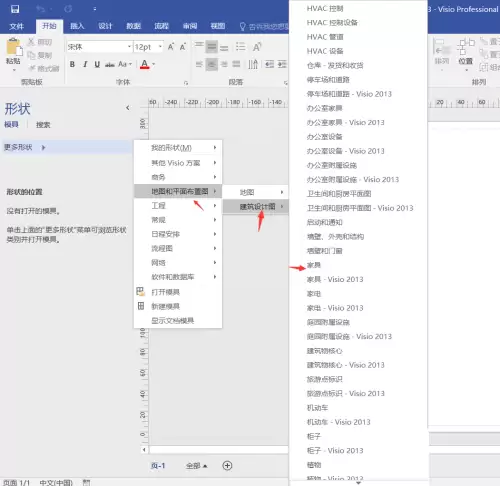Click the 复制 (Copy) icon

(31, 55)
